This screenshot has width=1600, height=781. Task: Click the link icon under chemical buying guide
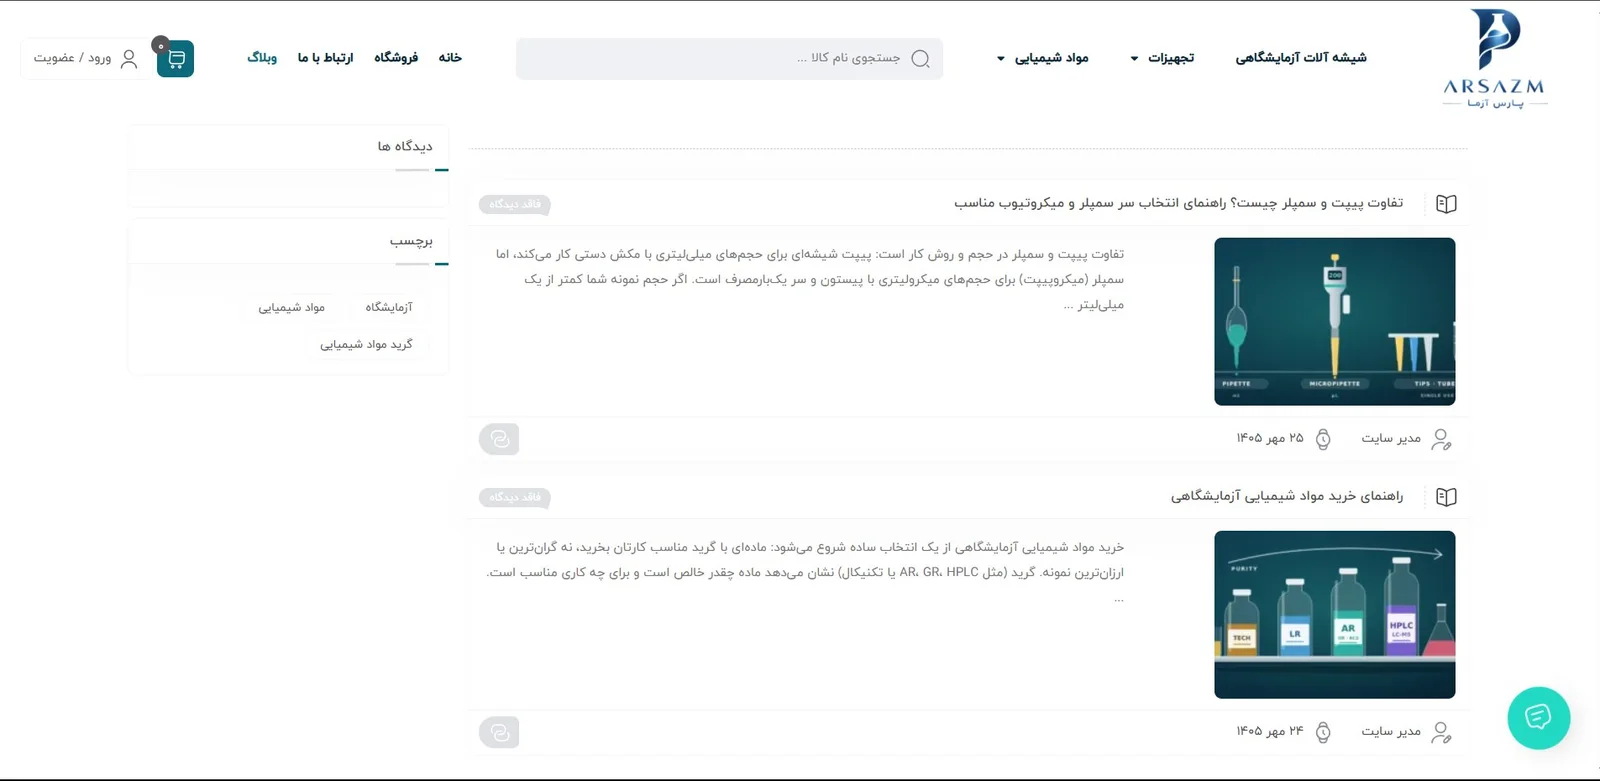pos(499,732)
